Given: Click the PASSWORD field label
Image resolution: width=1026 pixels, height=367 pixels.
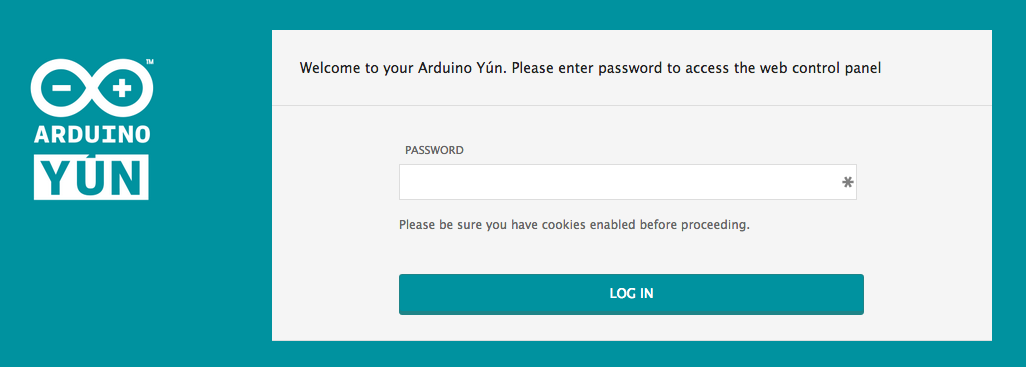Looking at the screenshot, I should click(434, 150).
